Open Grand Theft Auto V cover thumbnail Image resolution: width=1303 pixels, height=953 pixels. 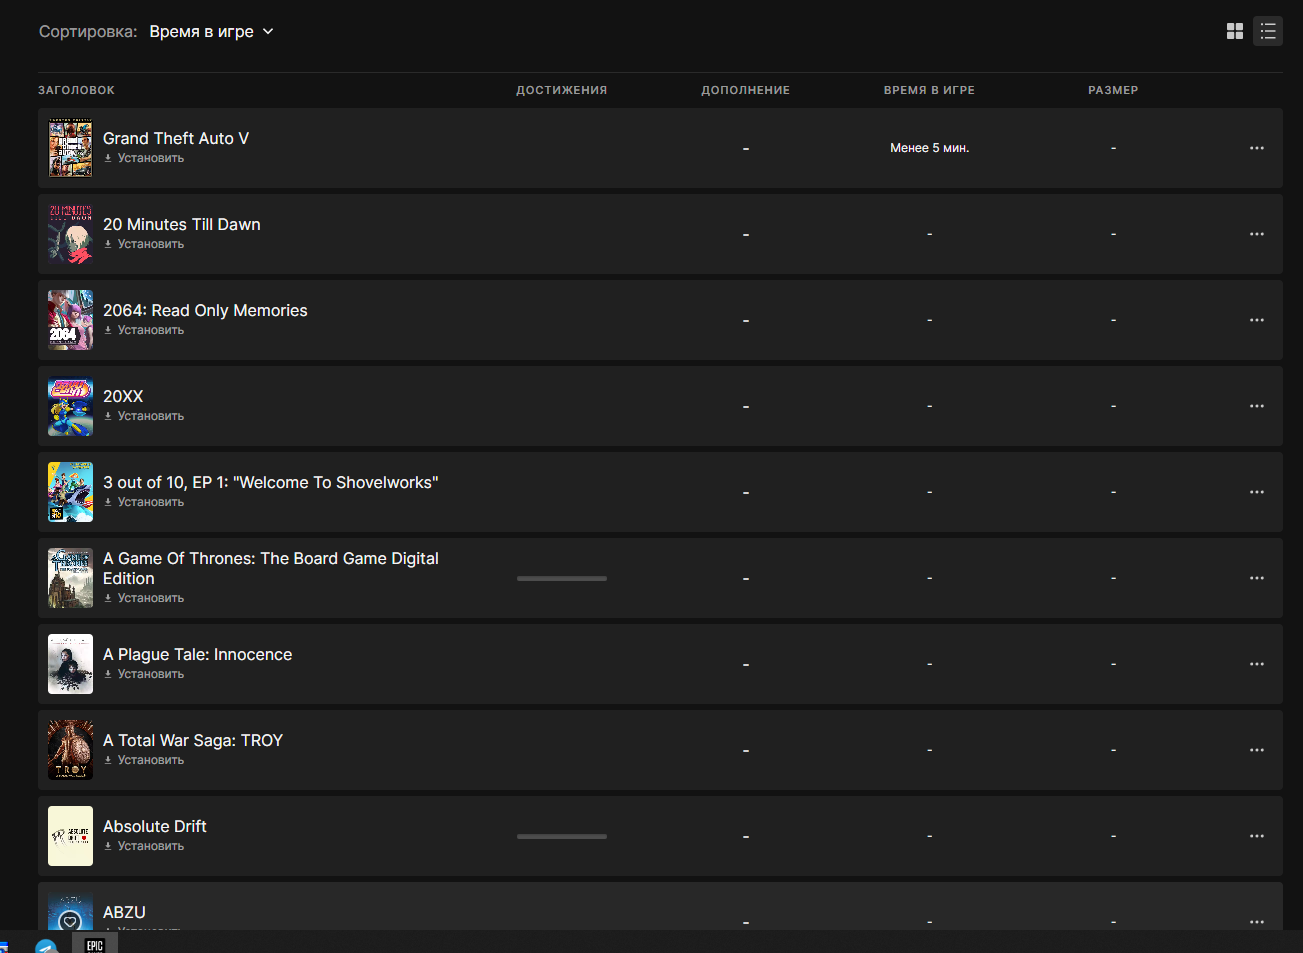pos(70,148)
